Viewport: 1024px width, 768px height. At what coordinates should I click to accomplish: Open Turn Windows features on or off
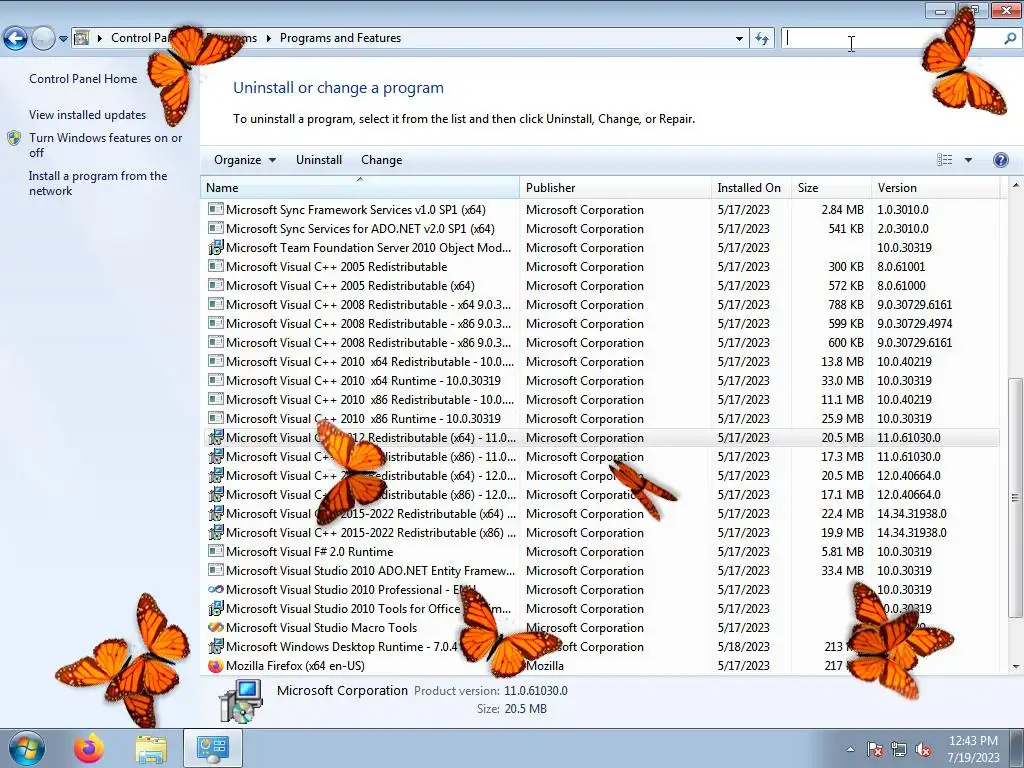click(x=105, y=145)
